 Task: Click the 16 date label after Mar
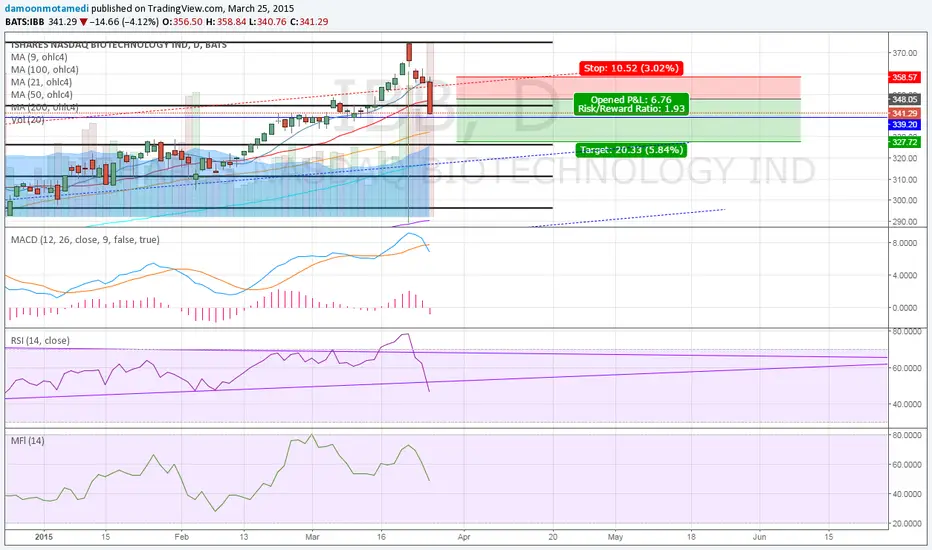pos(381,537)
